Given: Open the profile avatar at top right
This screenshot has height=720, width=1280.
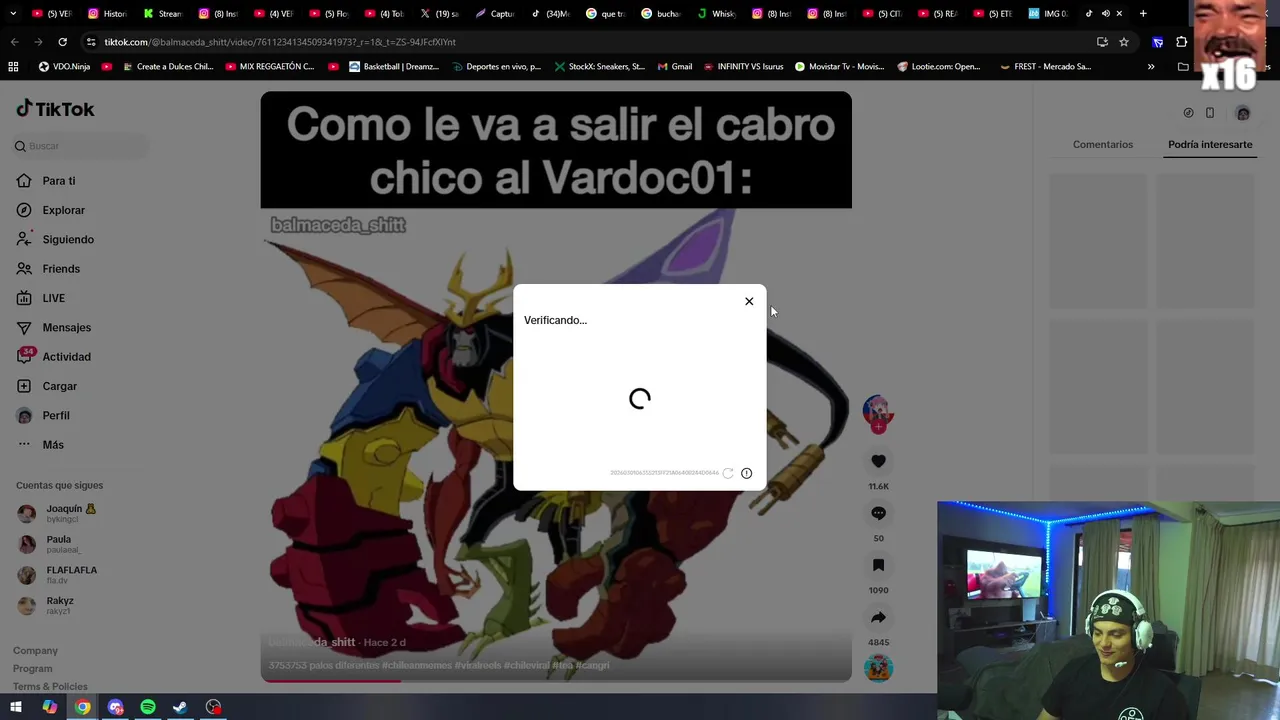Looking at the screenshot, I should [1243, 113].
